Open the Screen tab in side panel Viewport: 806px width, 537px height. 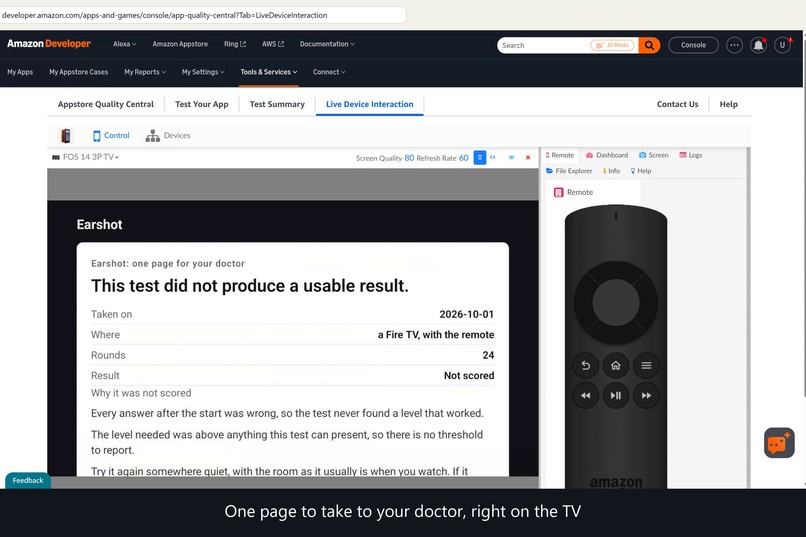(x=653, y=155)
